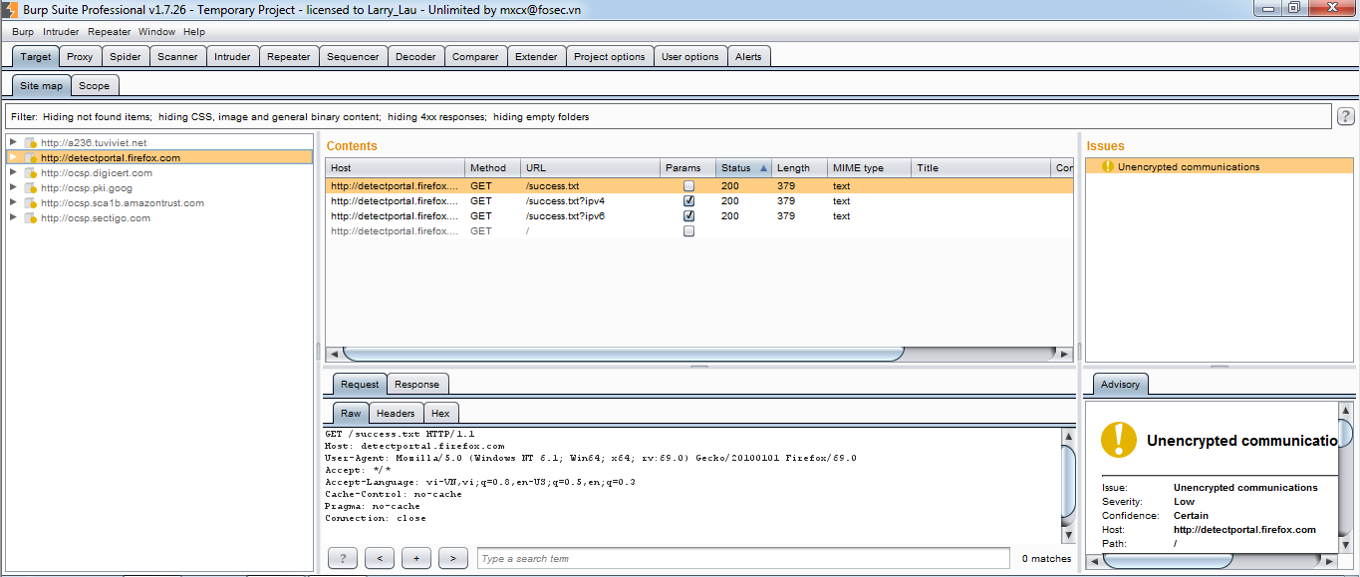This screenshot has height=577, width=1360.
Task: Click the plus search options button
Action: 416,558
